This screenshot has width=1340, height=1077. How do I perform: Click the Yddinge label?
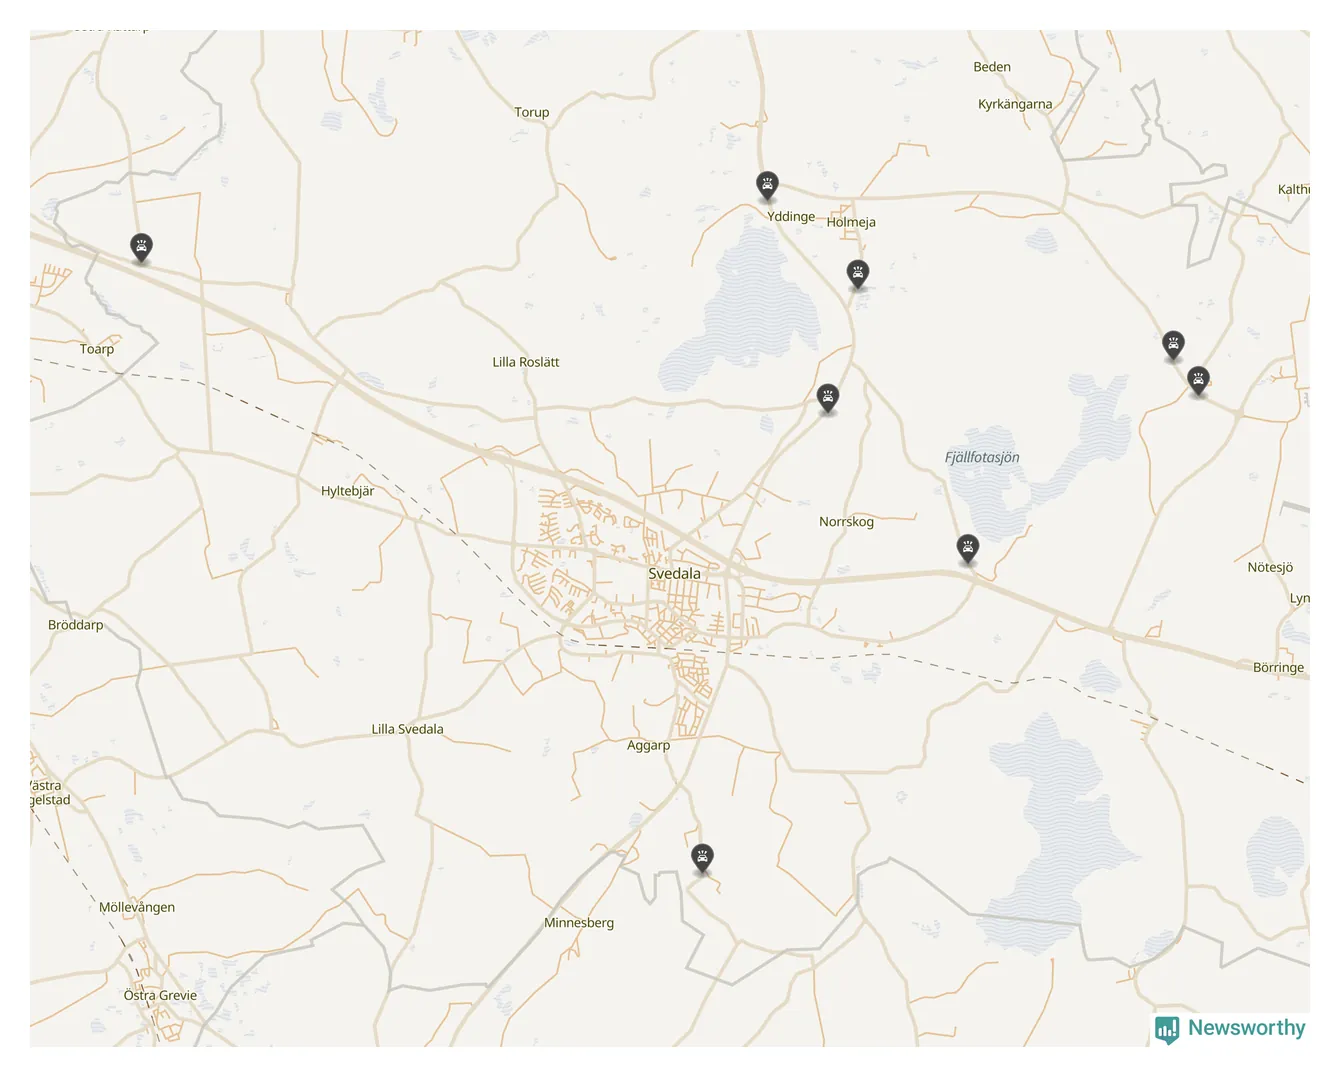click(792, 217)
